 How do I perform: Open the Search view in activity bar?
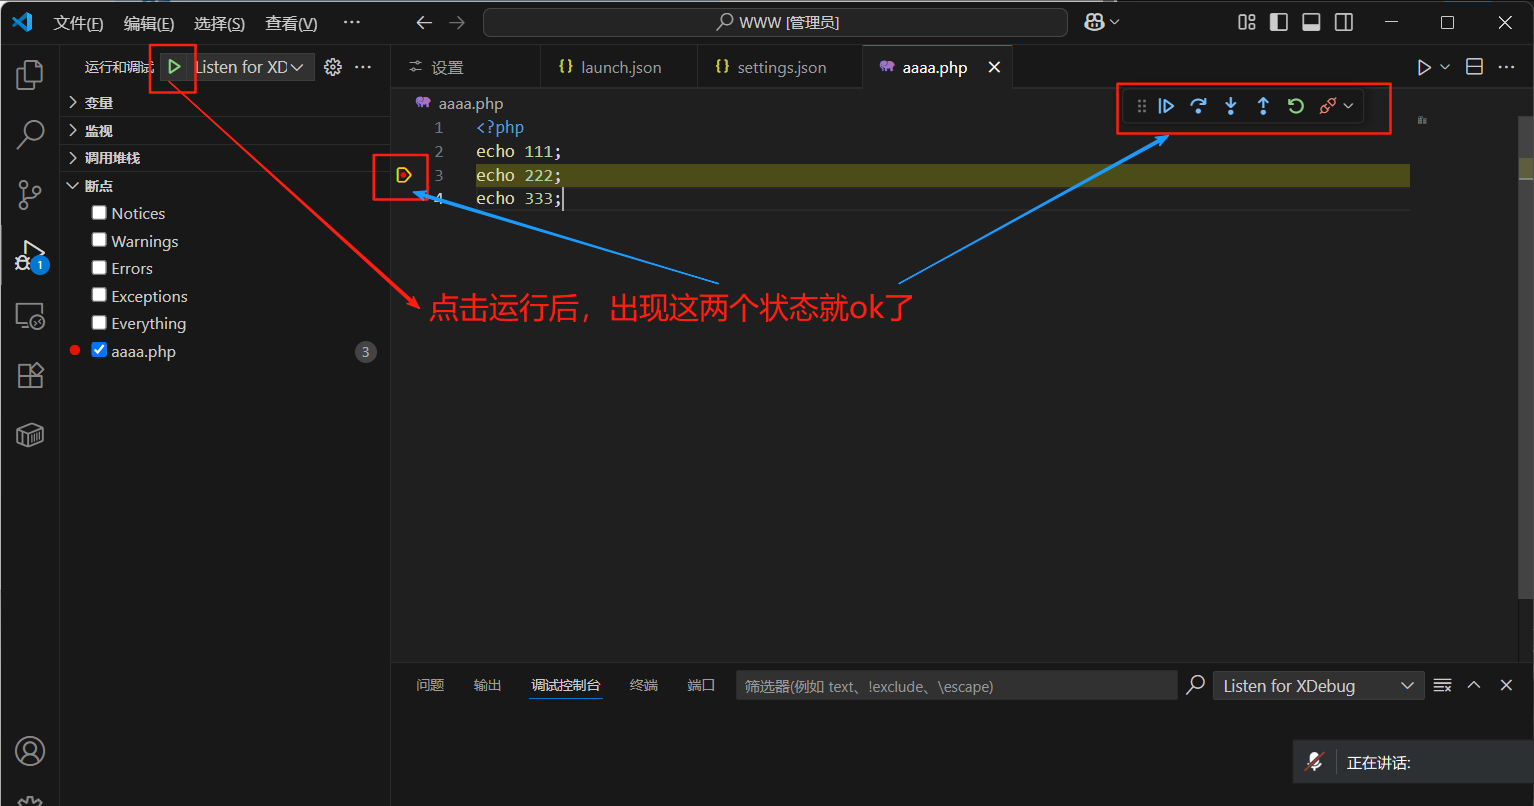(30, 134)
